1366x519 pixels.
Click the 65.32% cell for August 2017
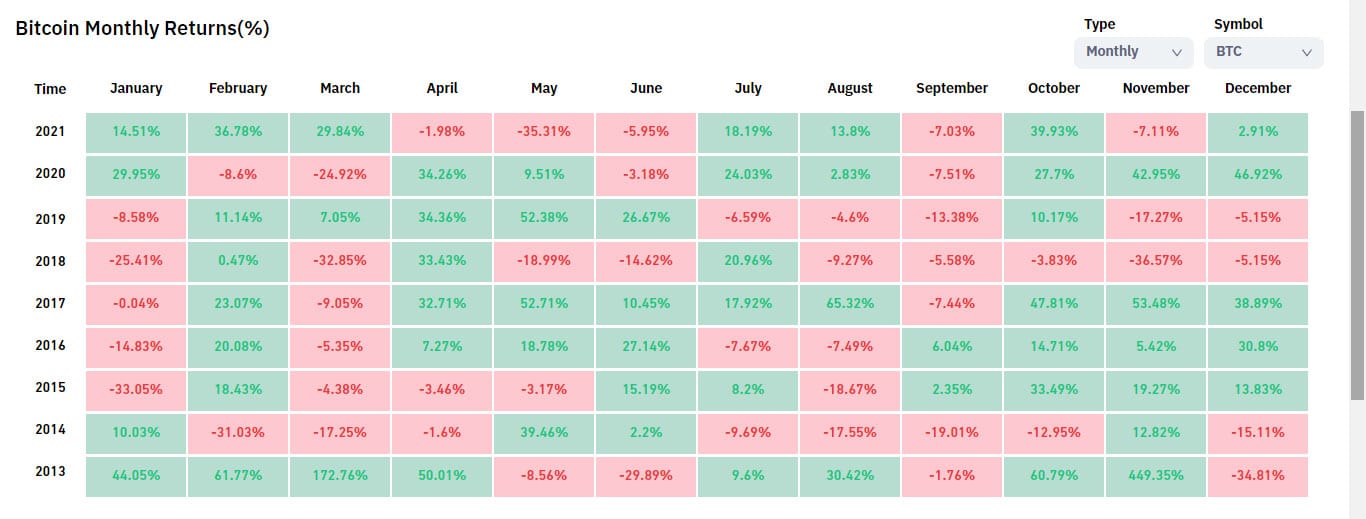(x=850, y=303)
